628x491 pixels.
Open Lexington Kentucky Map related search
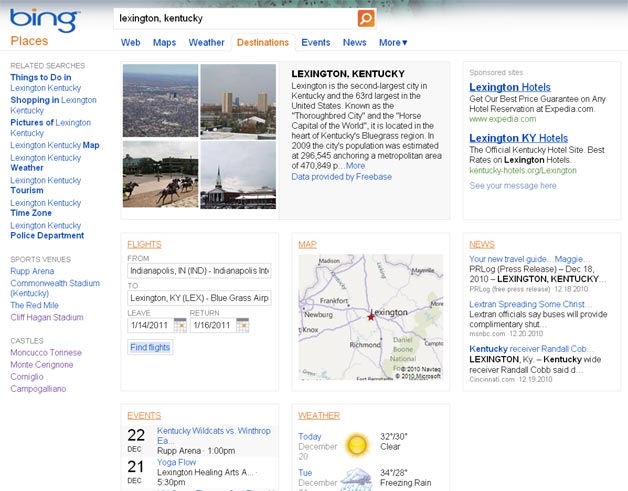(55, 145)
